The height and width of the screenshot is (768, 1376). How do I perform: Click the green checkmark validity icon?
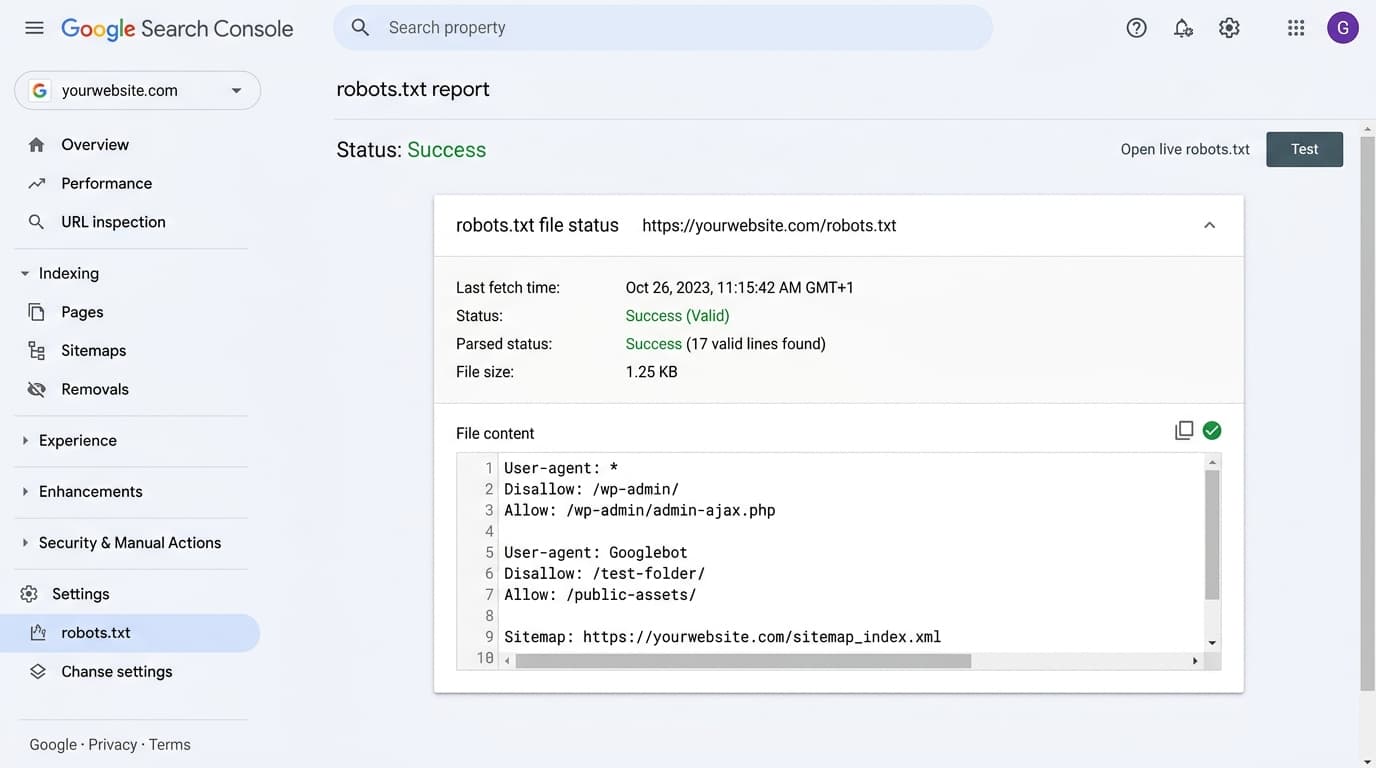click(1212, 430)
